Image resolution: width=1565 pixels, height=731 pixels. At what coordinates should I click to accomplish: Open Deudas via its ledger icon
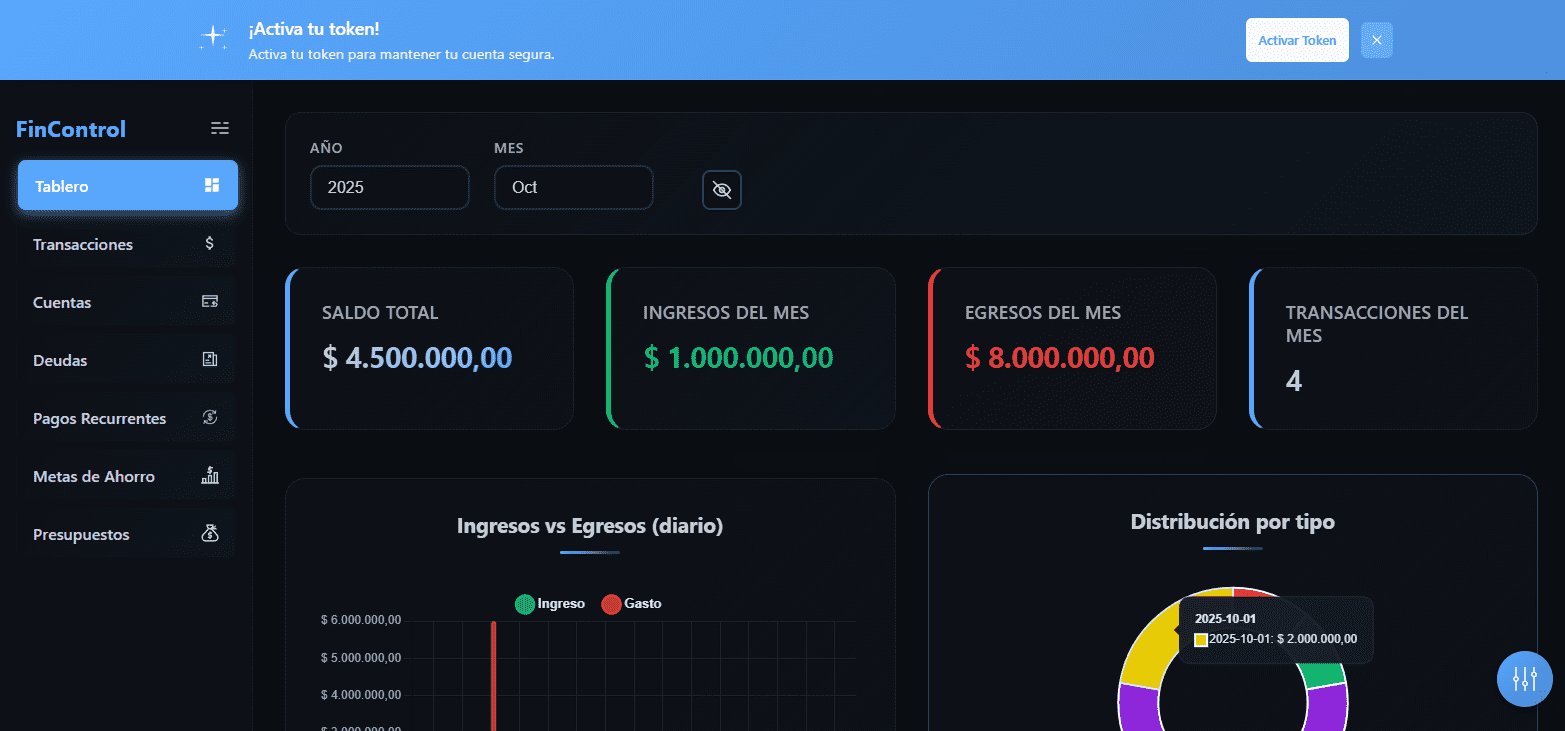click(210, 359)
